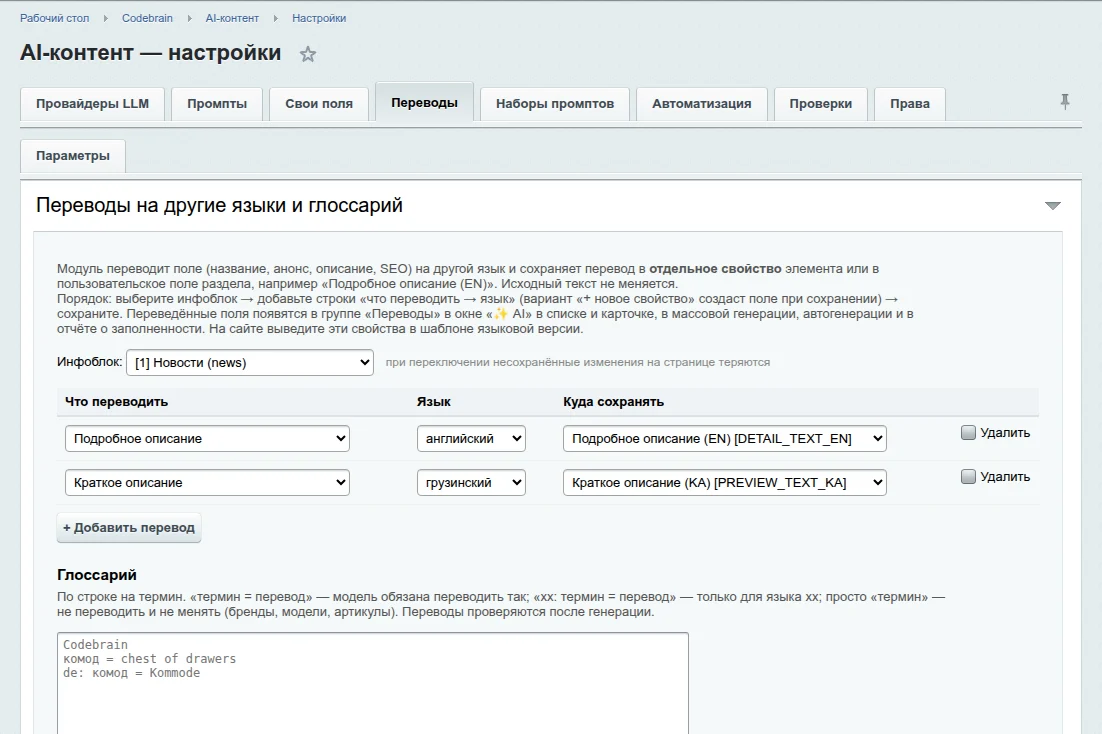
Task: Click inside the glossary text area
Action: click(x=372, y=683)
